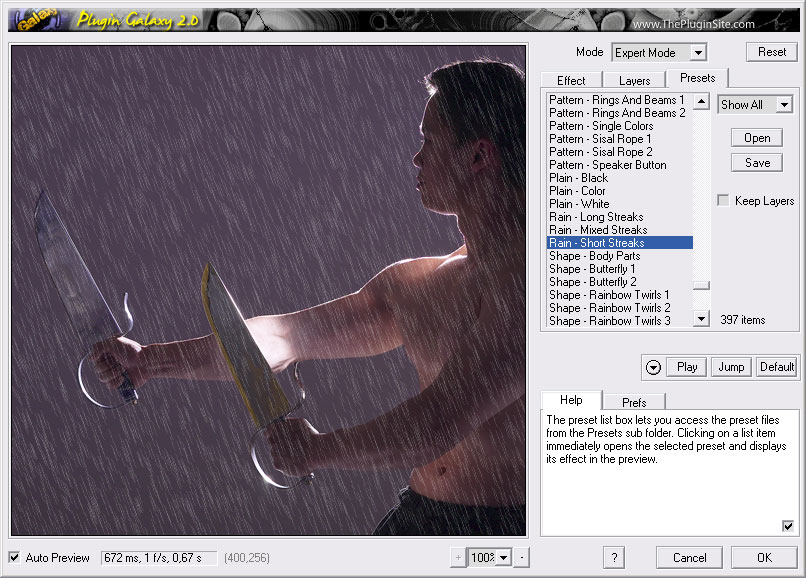The image size is (806, 578).
Task: Select preset Plain - White
Action: pos(620,204)
